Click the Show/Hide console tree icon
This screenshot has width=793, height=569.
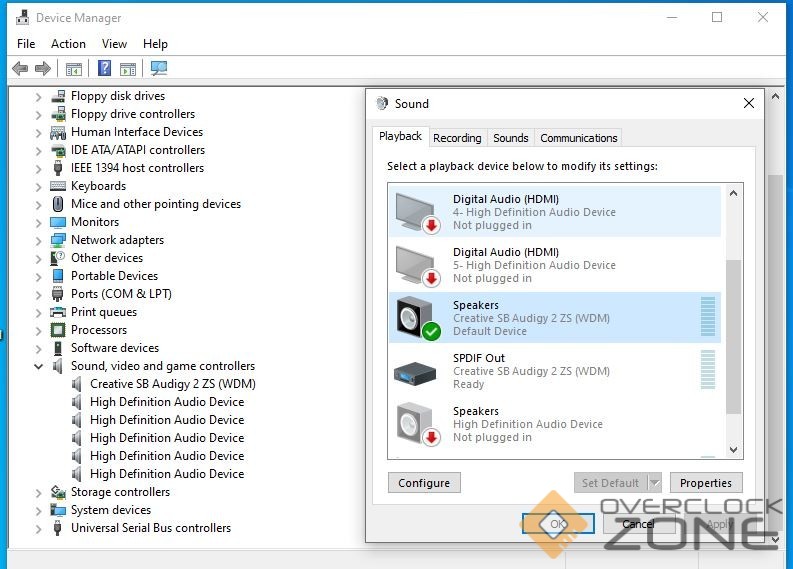(74, 68)
